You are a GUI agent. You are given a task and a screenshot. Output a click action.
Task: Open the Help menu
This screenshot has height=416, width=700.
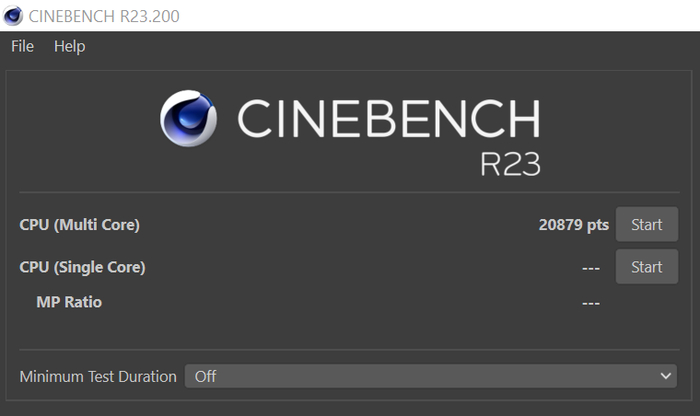70,46
